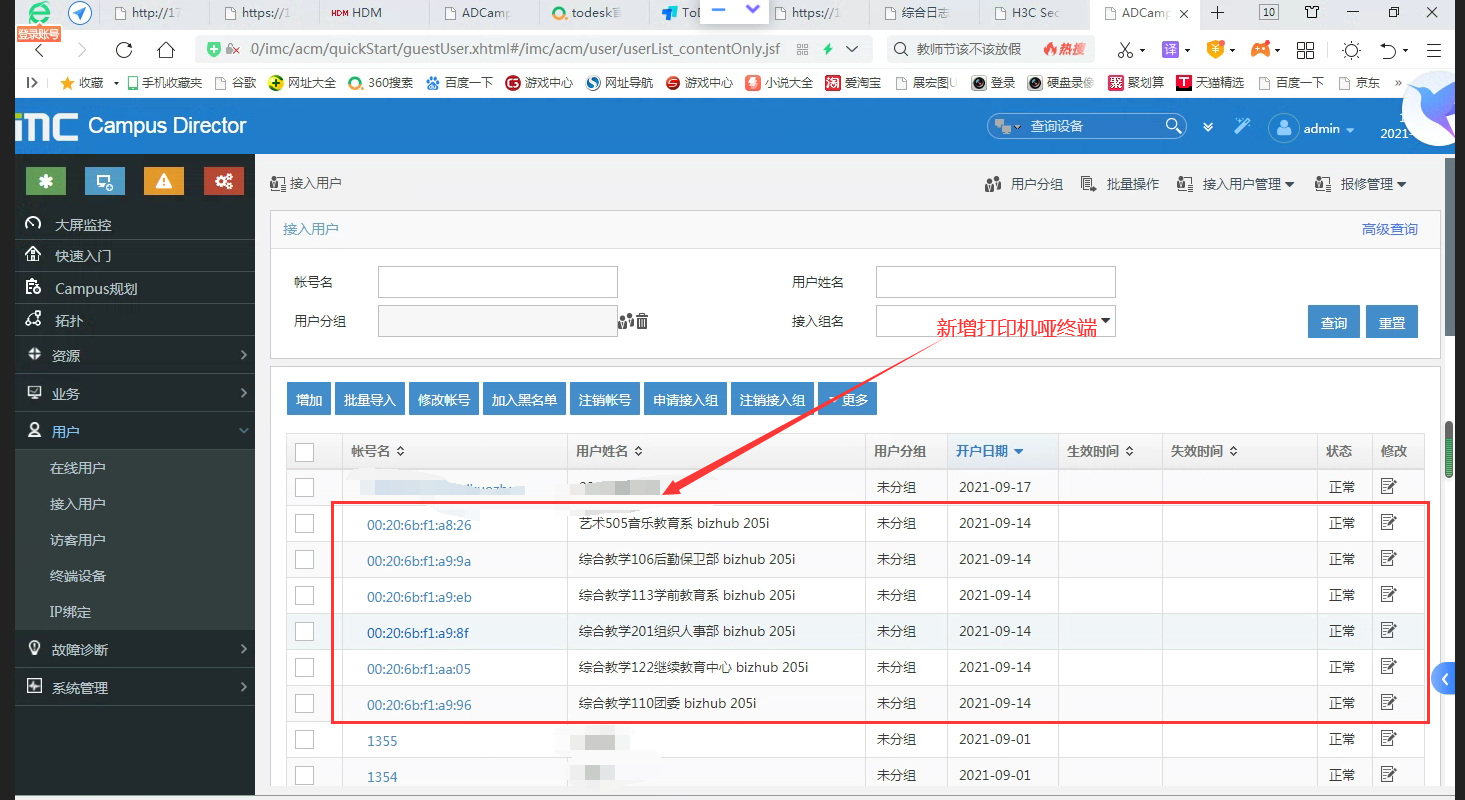1465x800 pixels.
Task: Click modify icon for 00:20:6b:f1:a9:9a row
Action: coord(1388,558)
